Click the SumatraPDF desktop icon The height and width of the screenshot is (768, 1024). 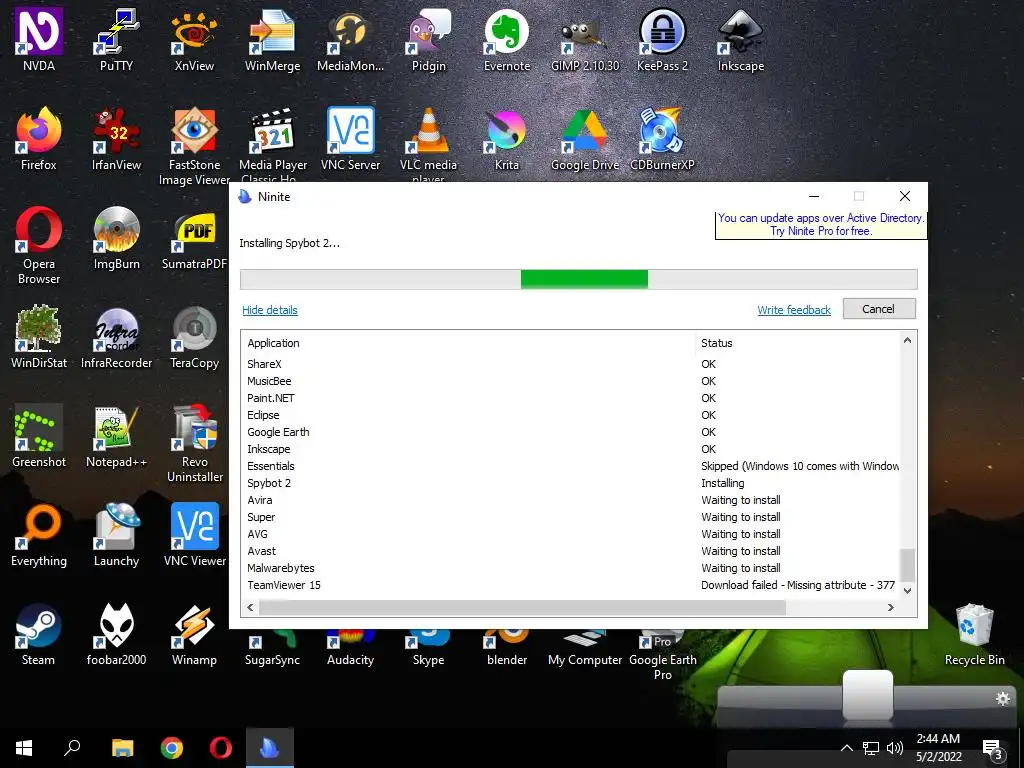[x=194, y=238]
